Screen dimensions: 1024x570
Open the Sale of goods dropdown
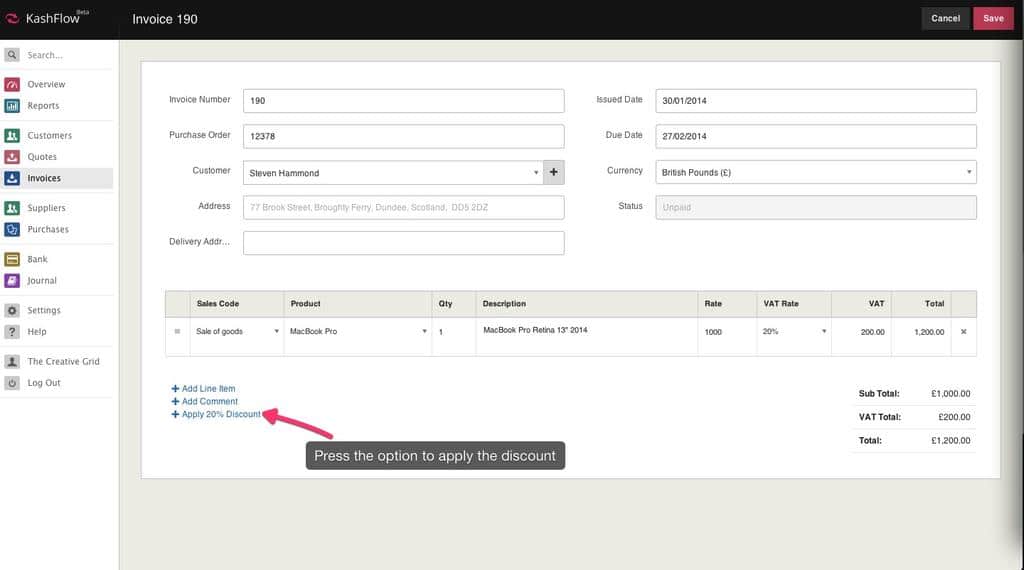tap(276, 332)
